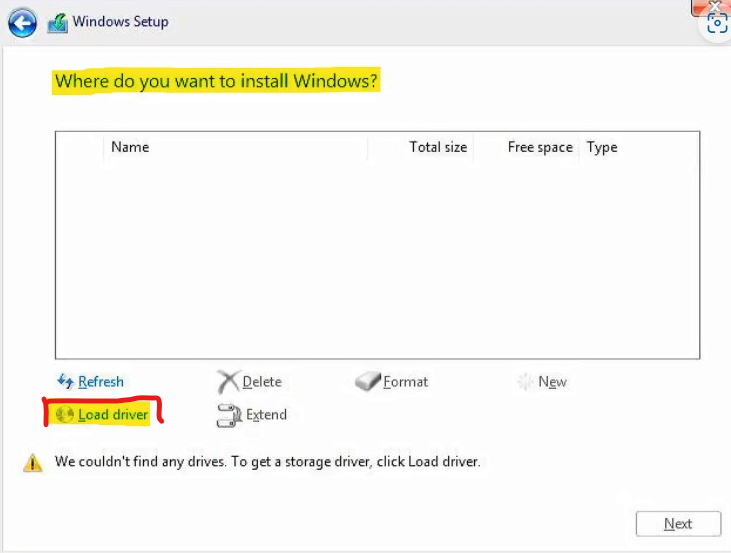Click the Next button
The height and width of the screenshot is (553, 731).
click(678, 524)
